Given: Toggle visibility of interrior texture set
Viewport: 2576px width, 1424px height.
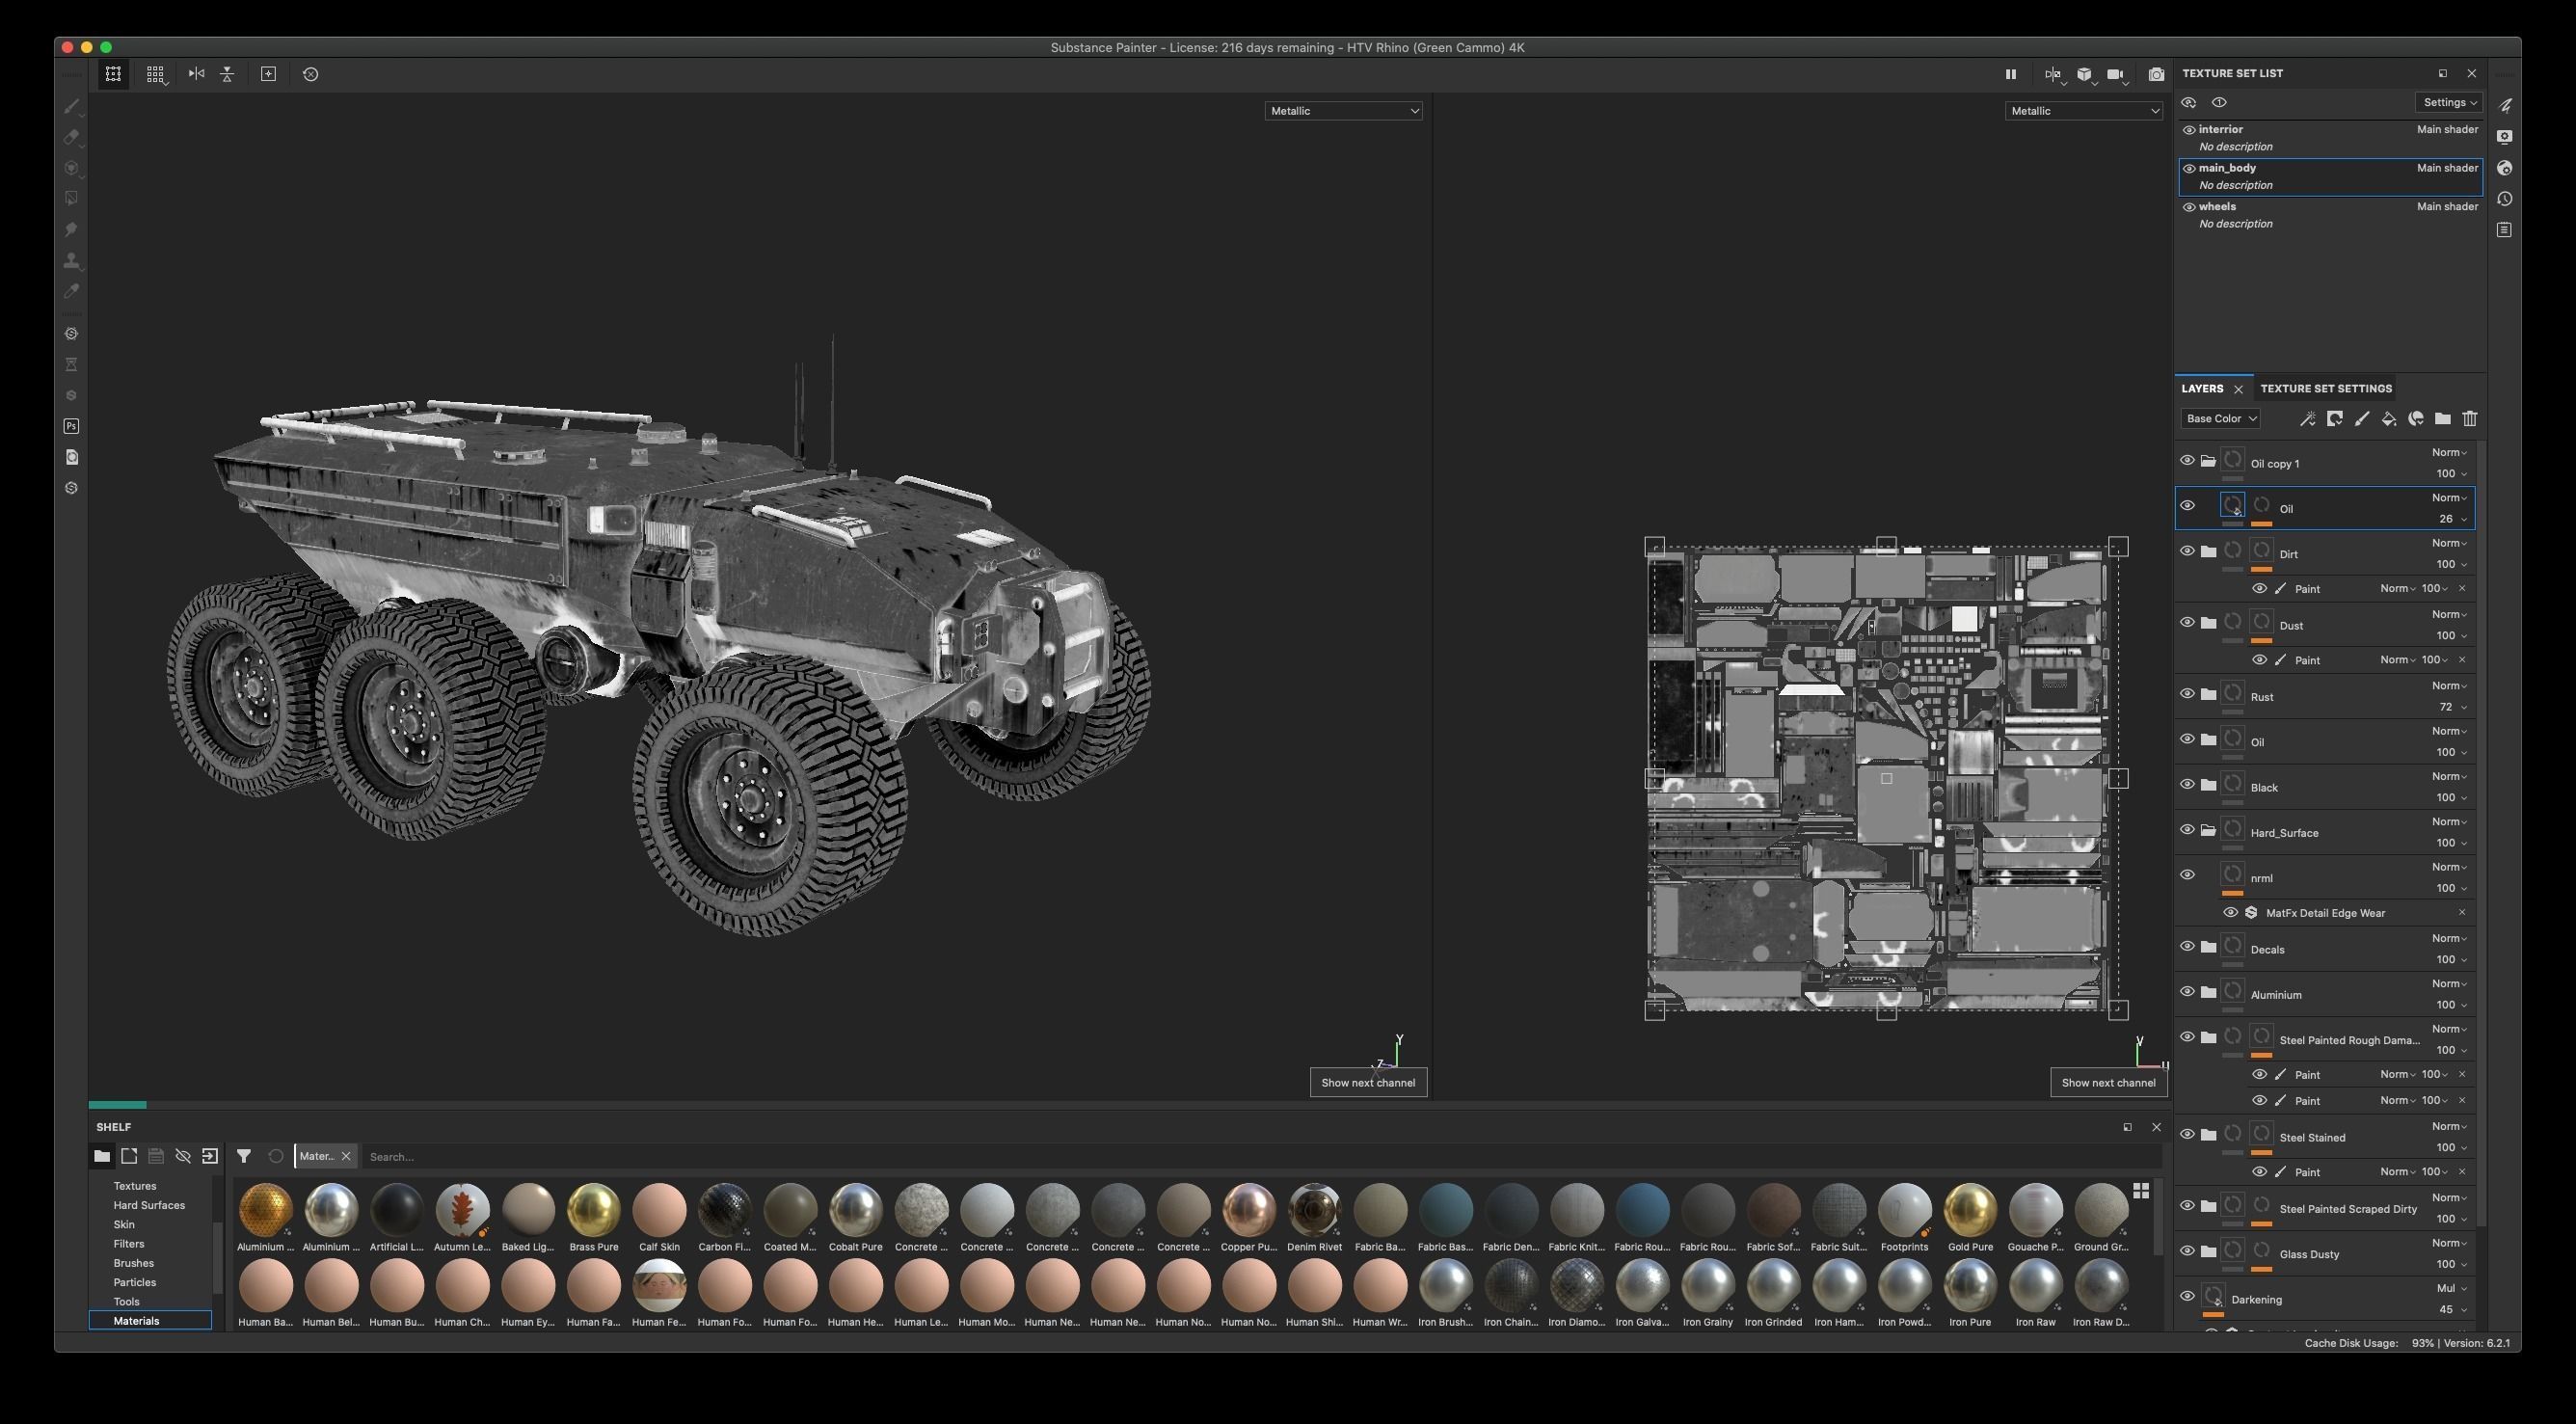Looking at the screenshot, I should (2189, 130).
